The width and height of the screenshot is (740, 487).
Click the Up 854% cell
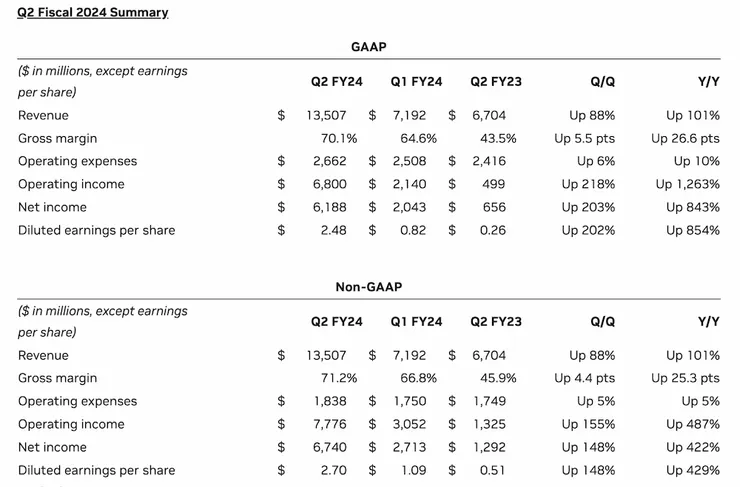[x=693, y=231]
